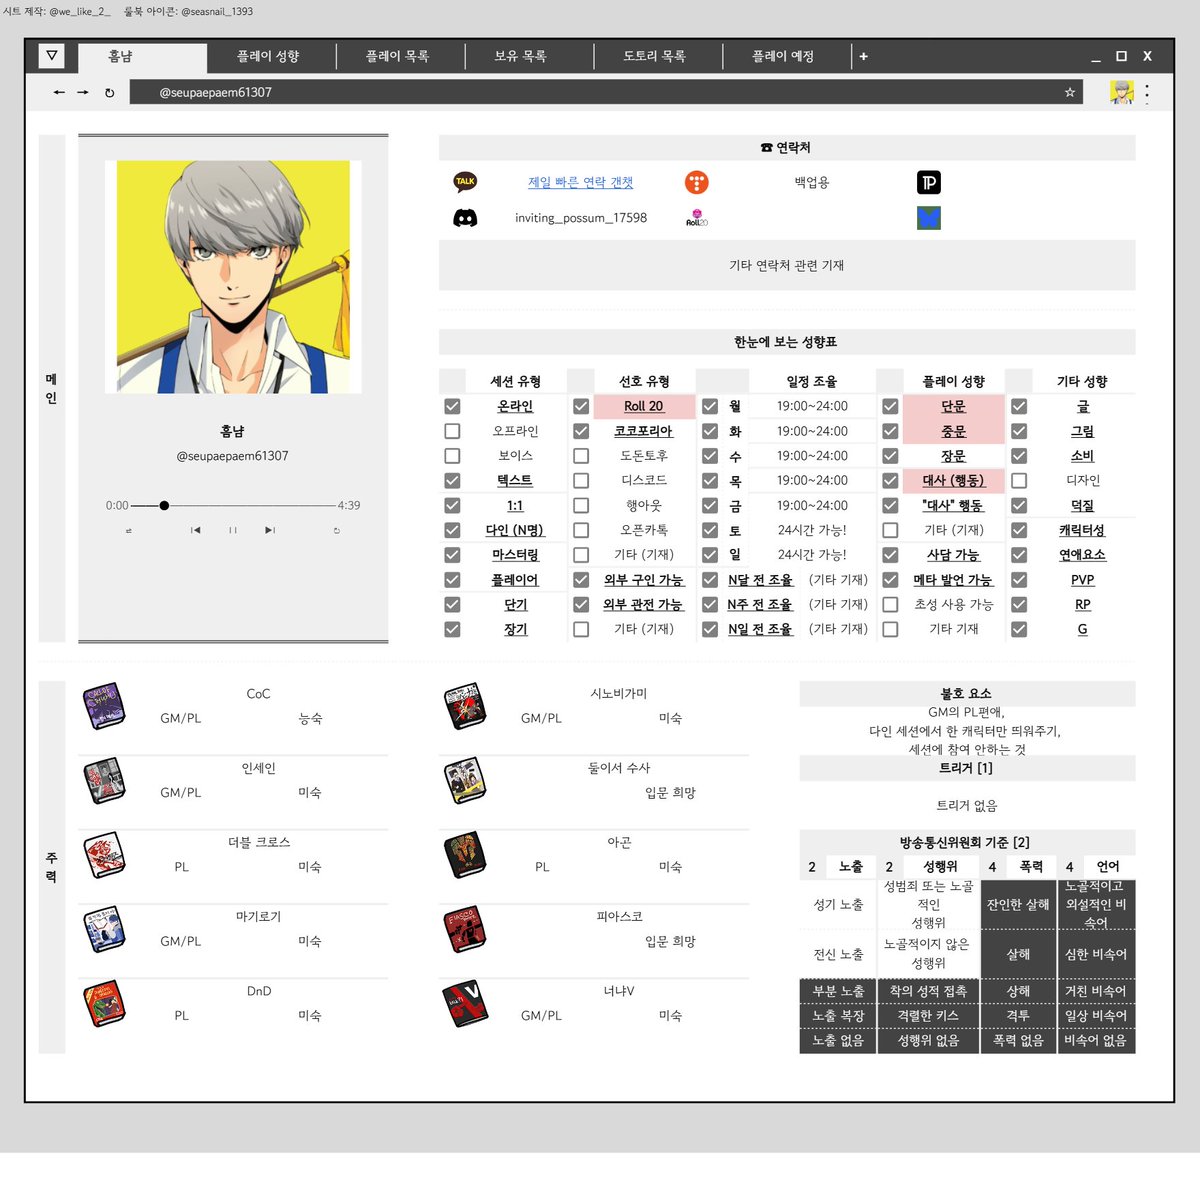Click the underlined 메타 발언 가능 label
The width and height of the screenshot is (1200, 1199).
(x=953, y=579)
